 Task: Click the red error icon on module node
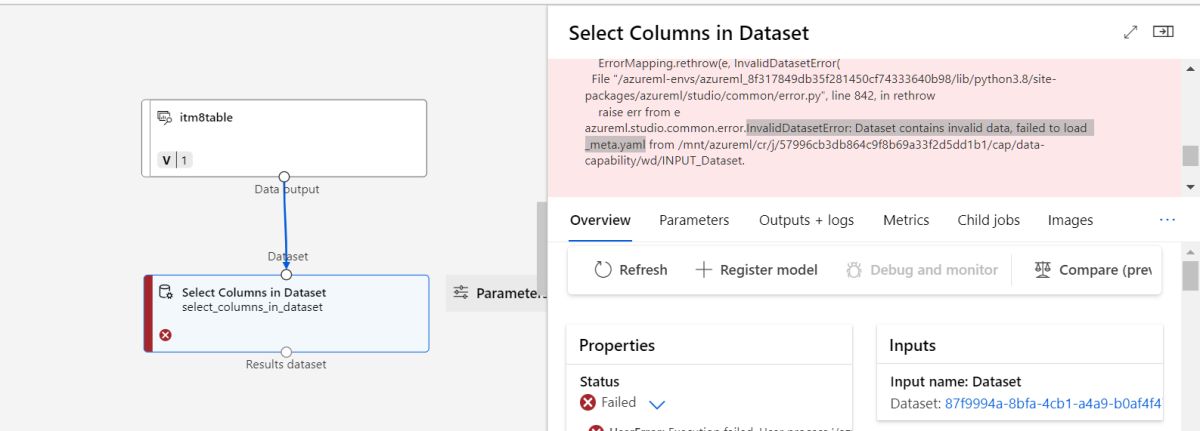tap(166, 335)
